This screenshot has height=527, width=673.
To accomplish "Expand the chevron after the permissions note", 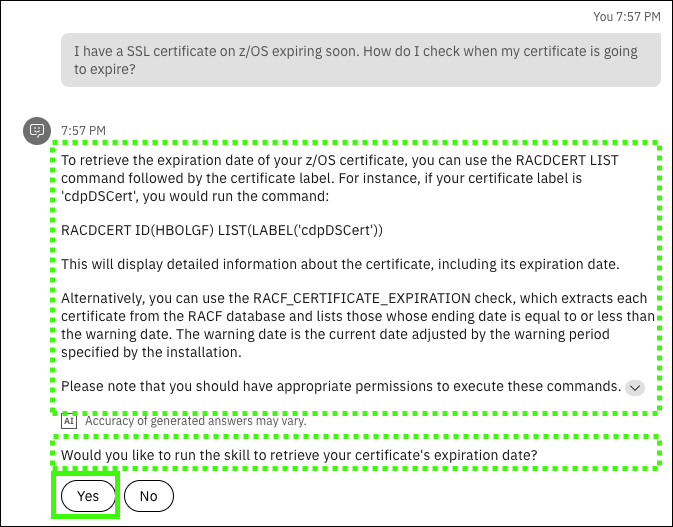I will pyautogui.click(x=635, y=388).
